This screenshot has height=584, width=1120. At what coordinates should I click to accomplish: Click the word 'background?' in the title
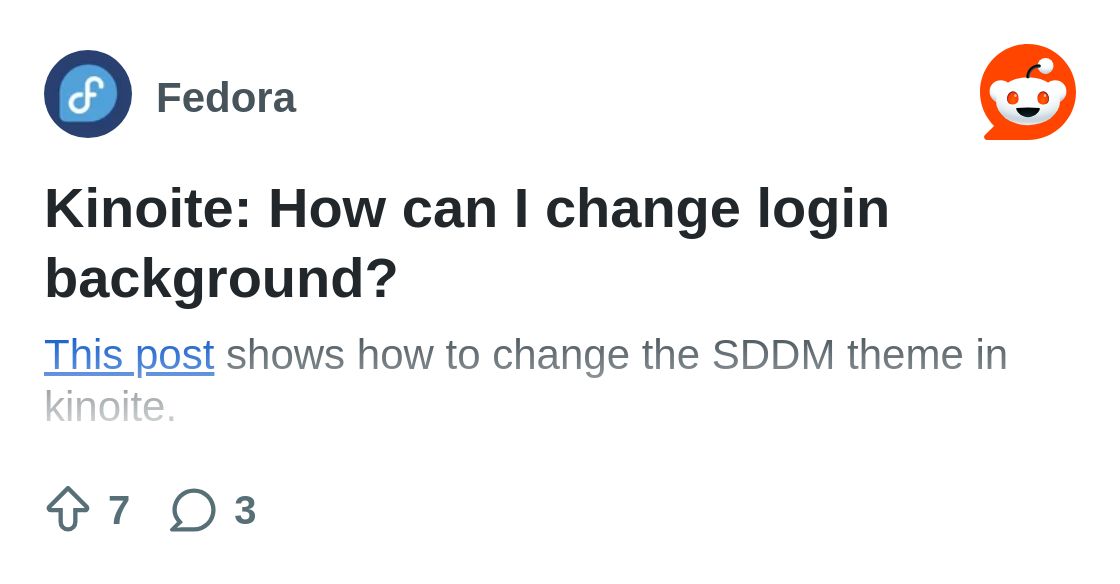(x=221, y=278)
